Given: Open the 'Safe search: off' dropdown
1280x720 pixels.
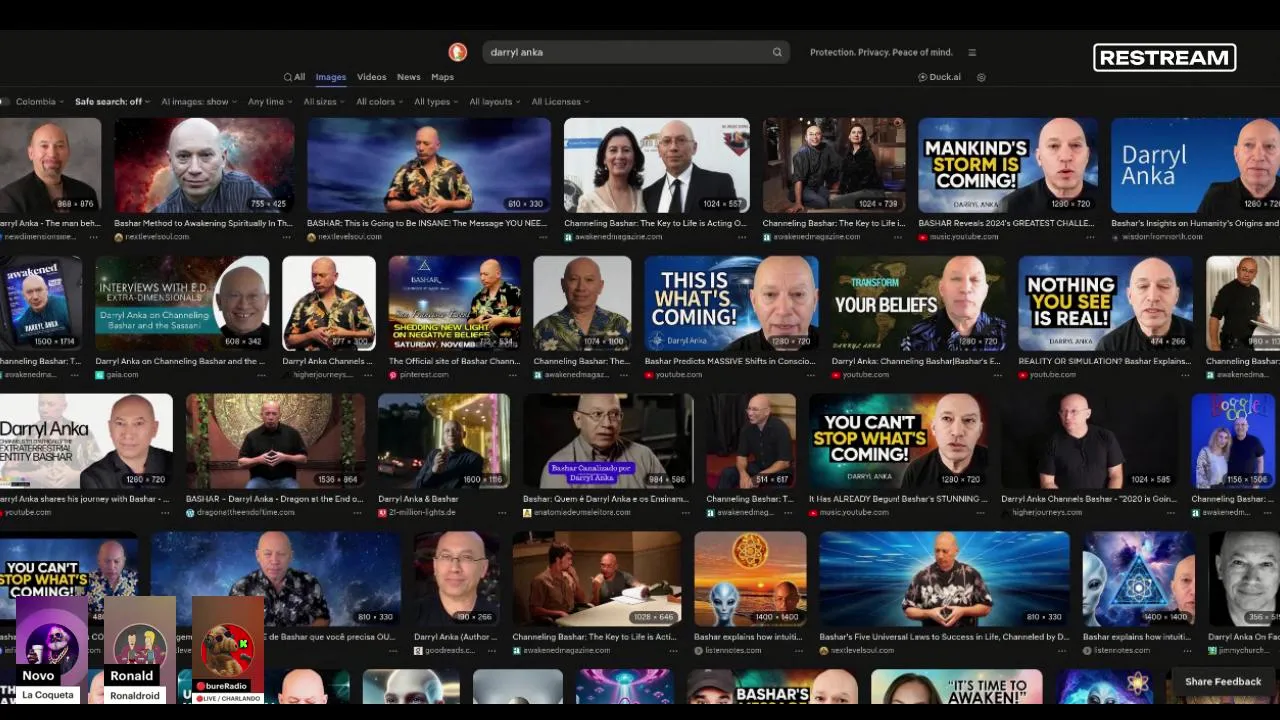Looking at the screenshot, I should coord(112,102).
